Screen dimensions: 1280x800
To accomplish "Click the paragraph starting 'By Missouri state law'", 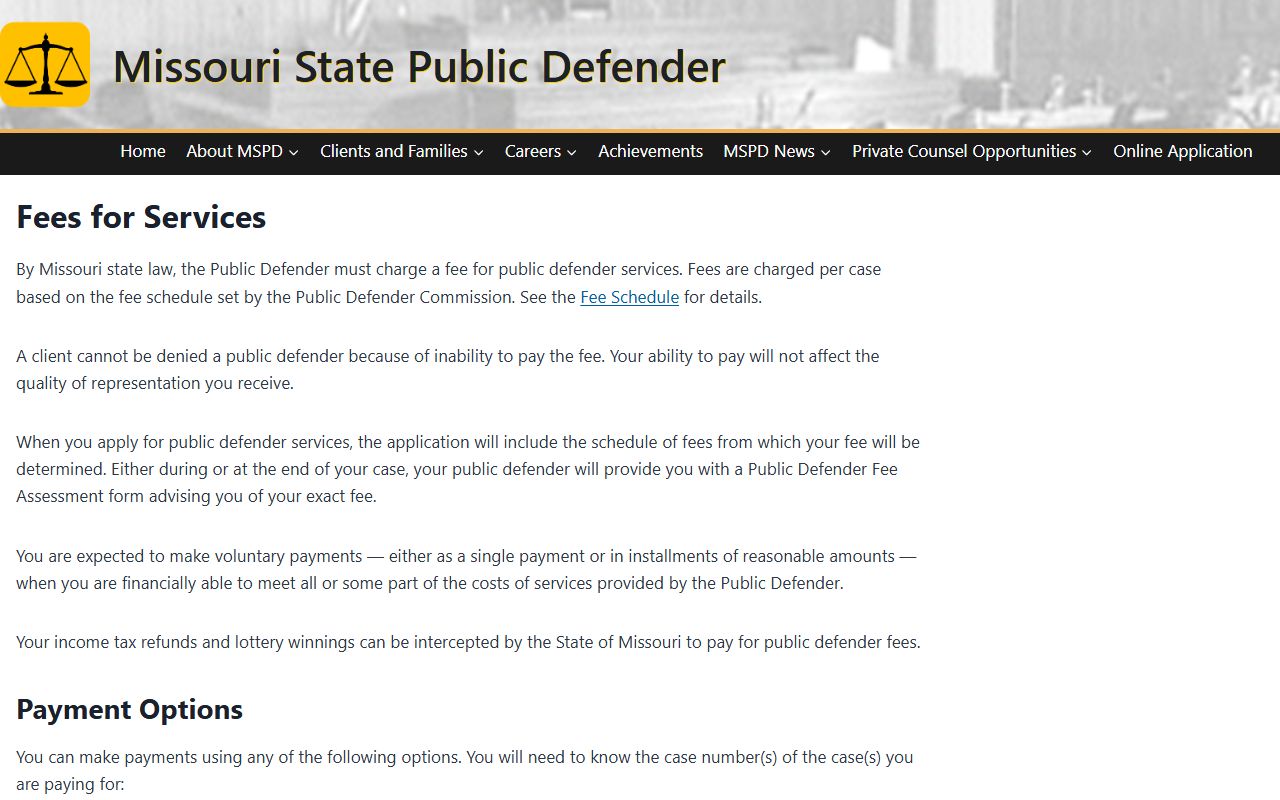I will (x=449, y=283).
